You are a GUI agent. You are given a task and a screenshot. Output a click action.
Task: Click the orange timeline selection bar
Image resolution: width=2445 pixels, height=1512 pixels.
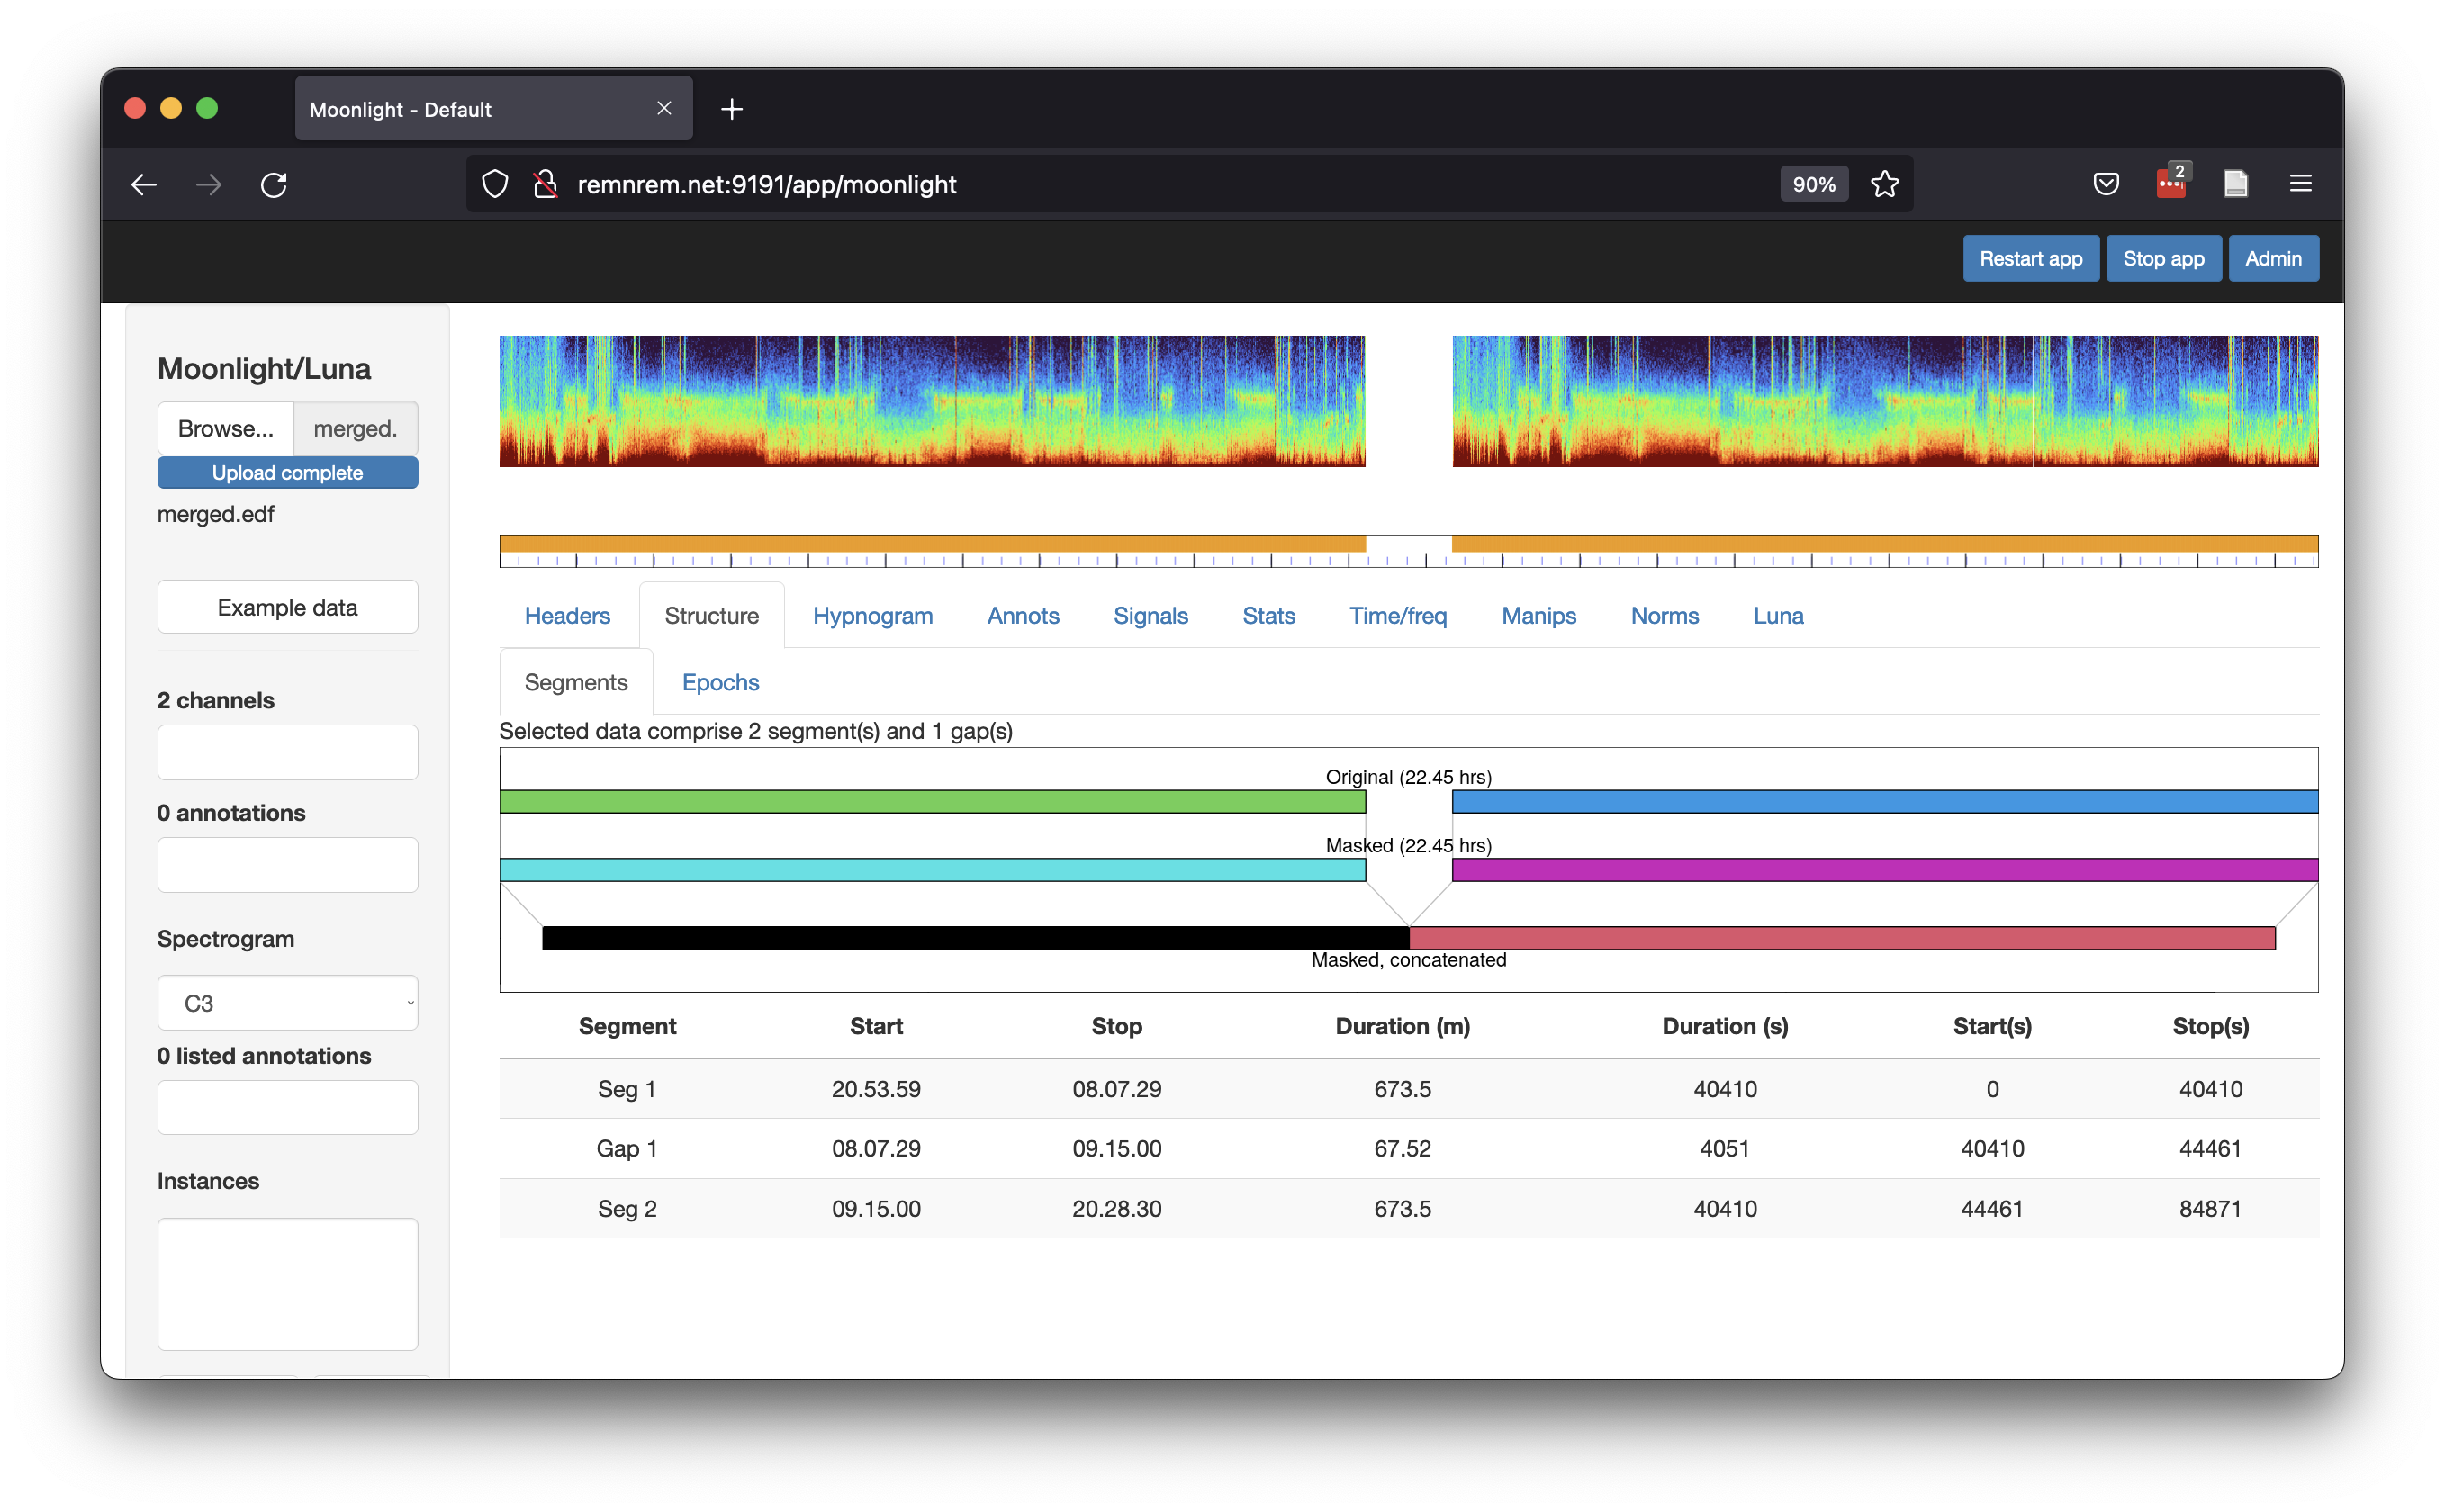pyautogui.click(x=930, y=544)
